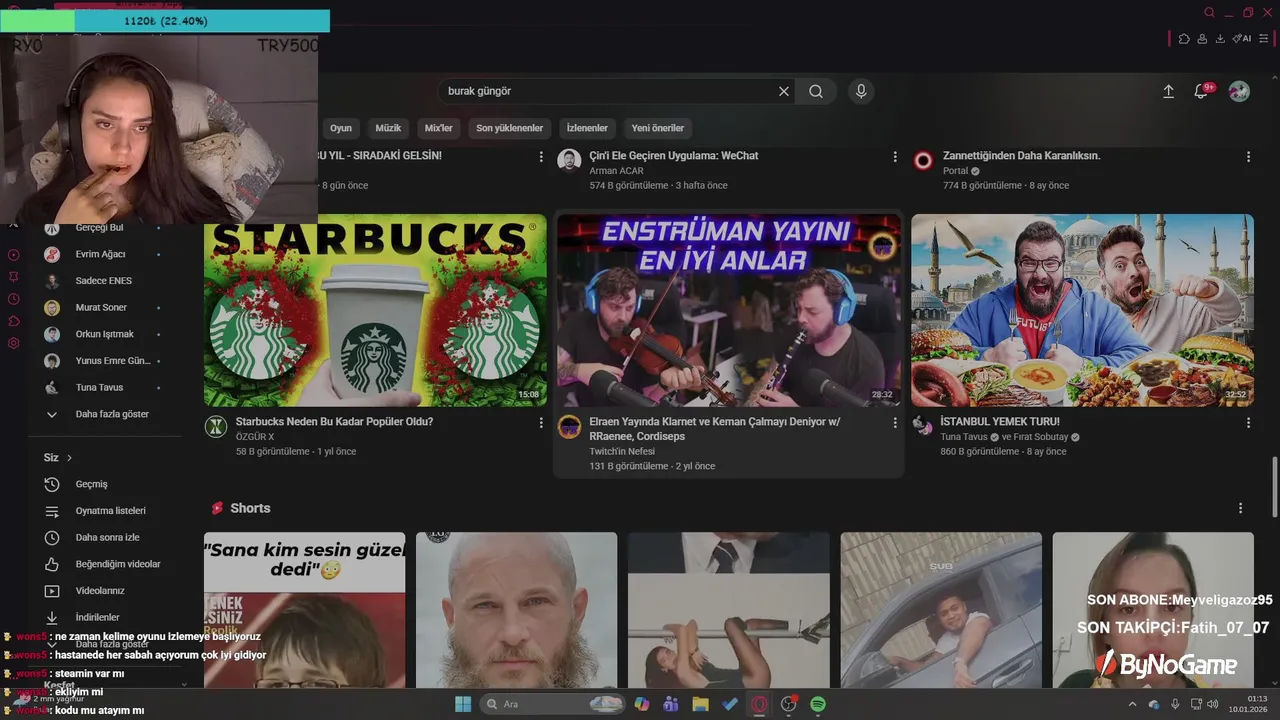The width and height of the screenshot is (1280, 720).
Task: Open the Starbucks video thumbnail
Action: click(375, 310)
